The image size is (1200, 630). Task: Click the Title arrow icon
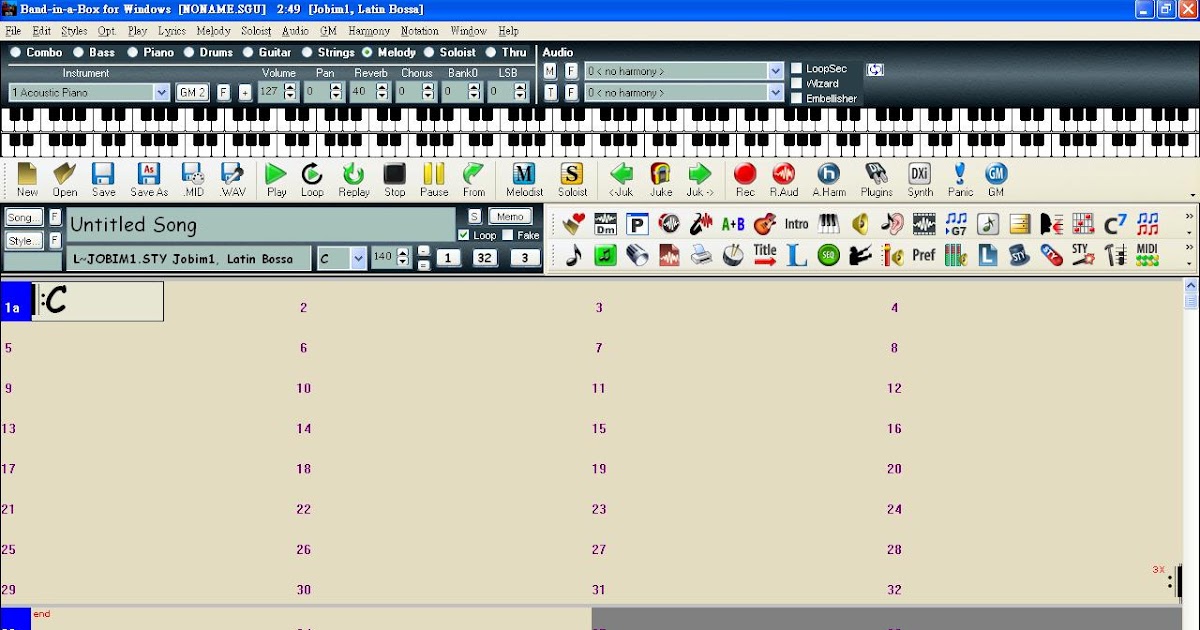point(765,255)
